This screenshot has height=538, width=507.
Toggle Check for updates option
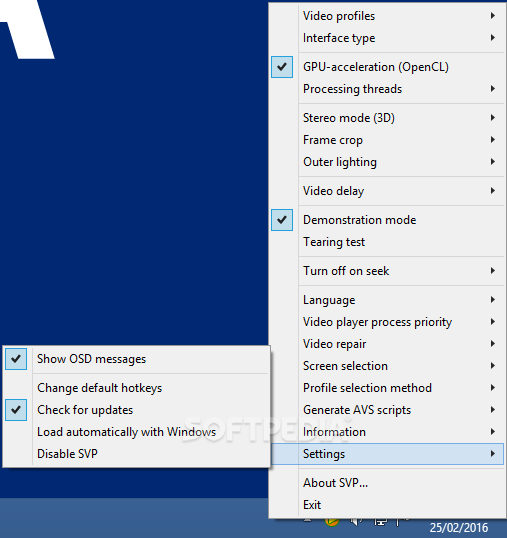click(136, 410)
